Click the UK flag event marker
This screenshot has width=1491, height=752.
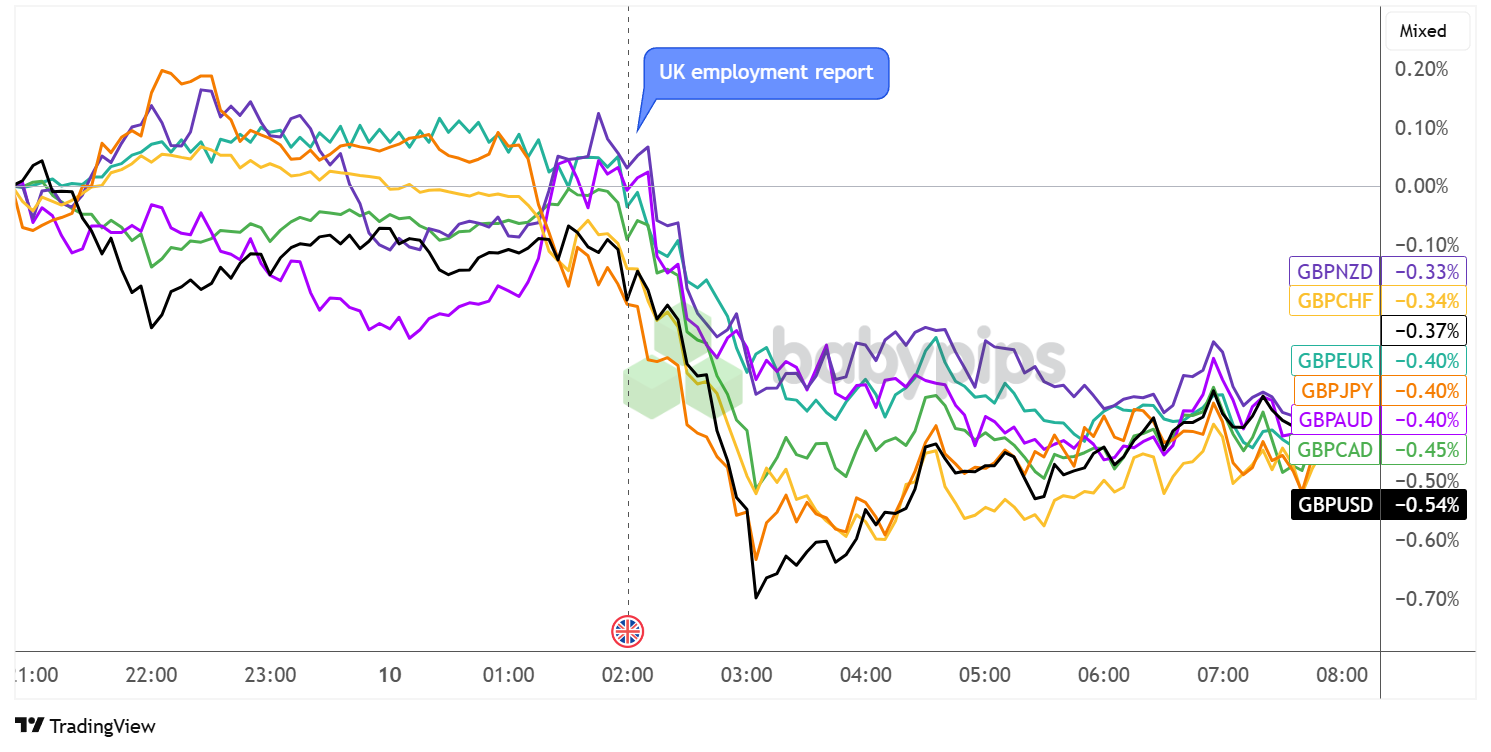coord(628,630)
